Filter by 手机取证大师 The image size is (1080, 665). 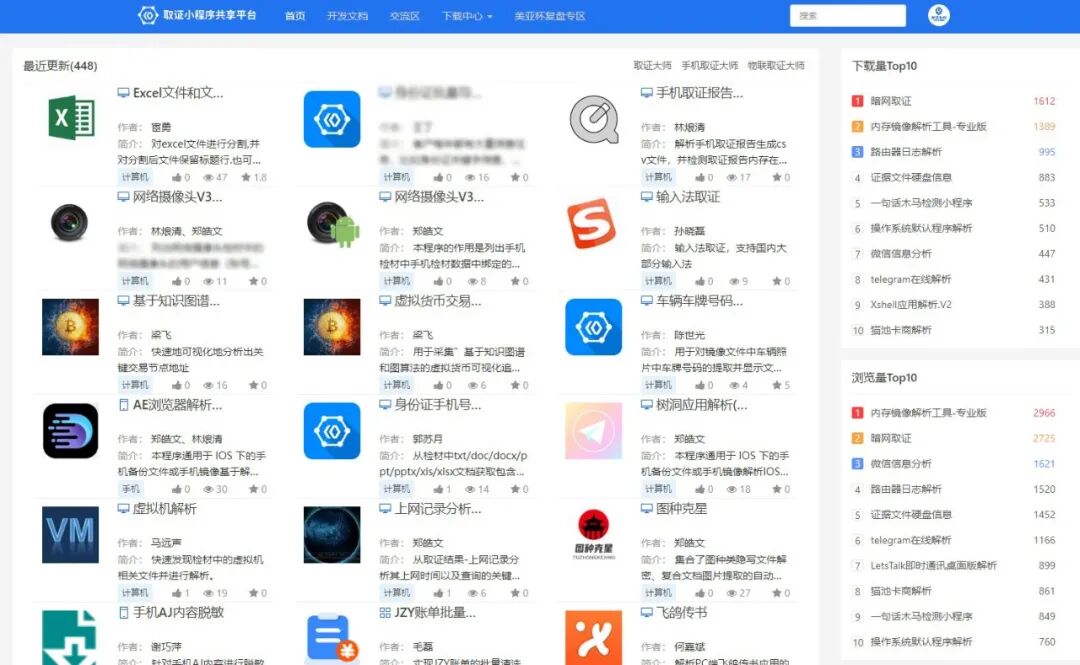pyautogui.click(x=709, y=65)
